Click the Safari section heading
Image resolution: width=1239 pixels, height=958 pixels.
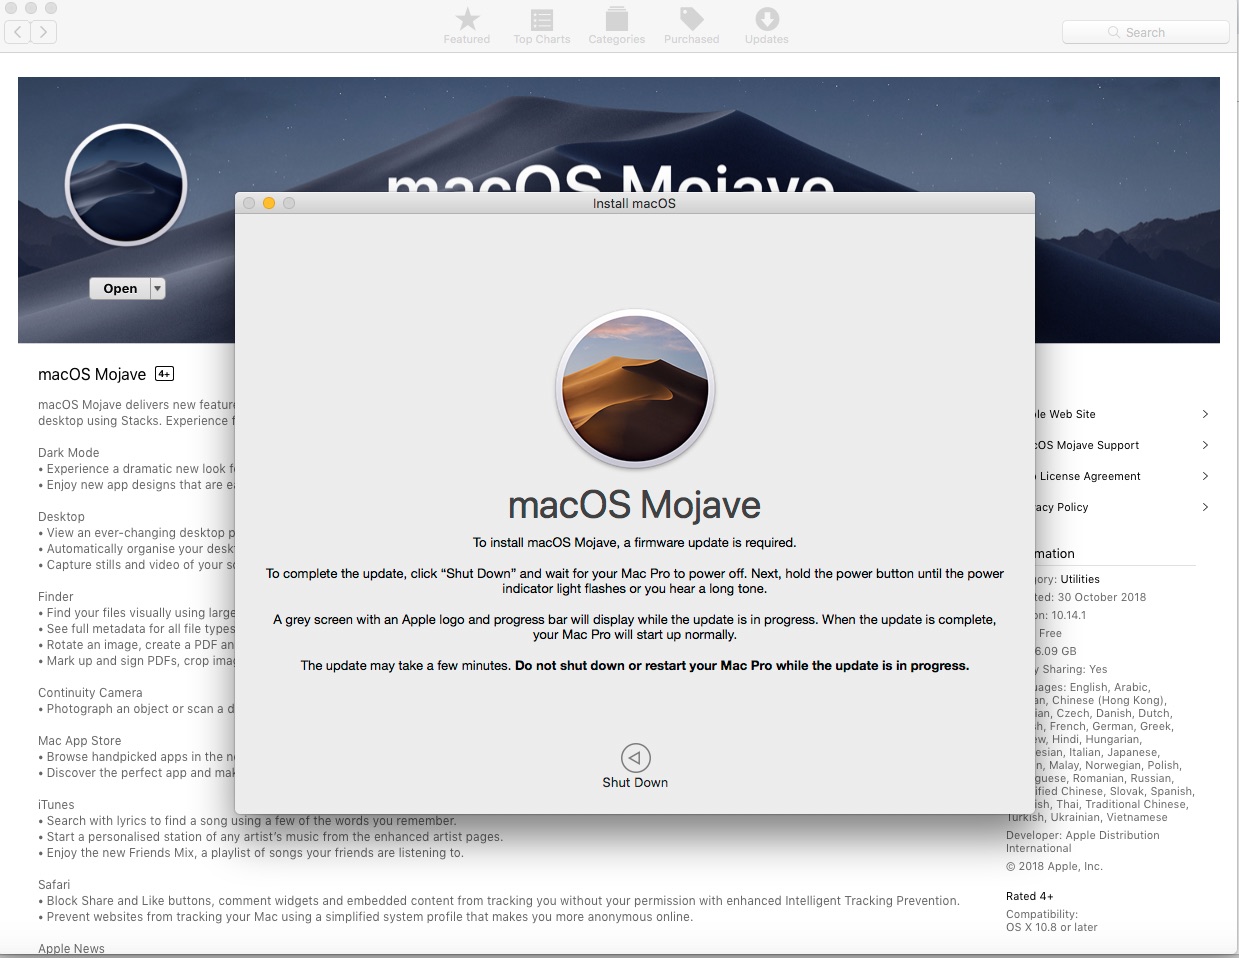54,885
